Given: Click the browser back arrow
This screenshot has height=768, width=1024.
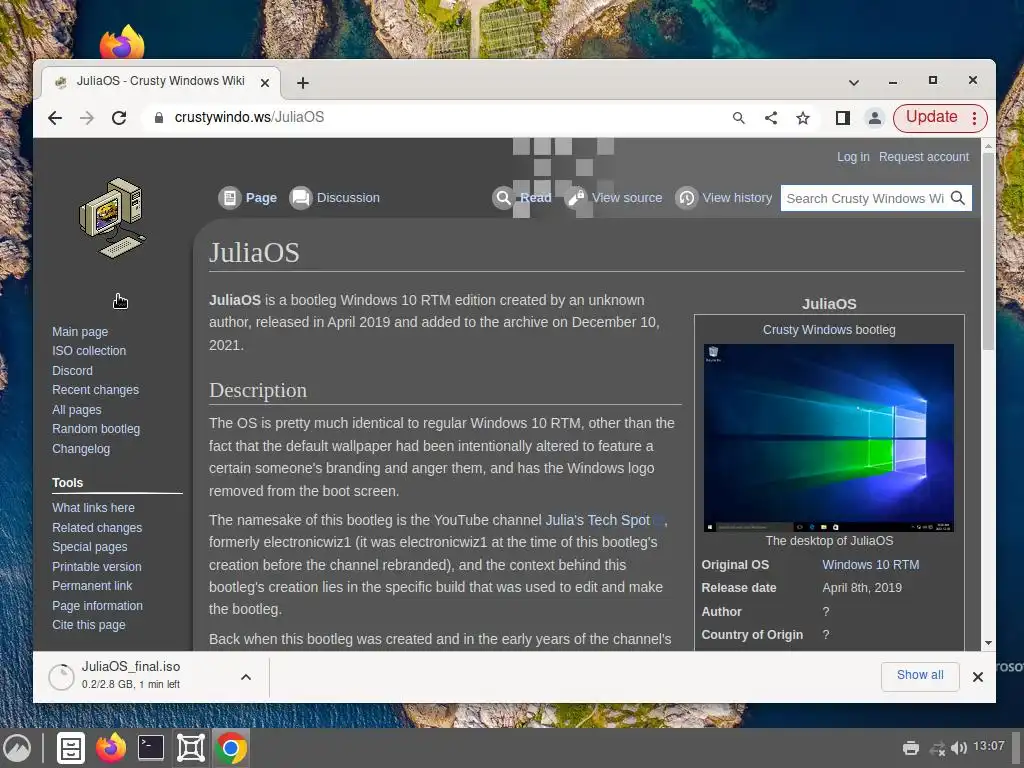Looking at the screenshot, I should tap(55, 118).
